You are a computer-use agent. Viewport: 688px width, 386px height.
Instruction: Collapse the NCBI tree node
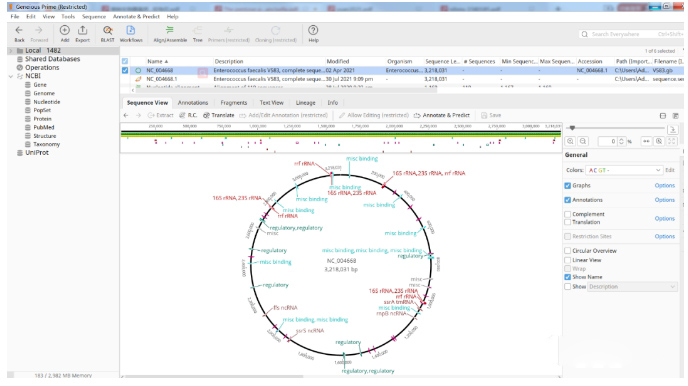tap(11, 76)
